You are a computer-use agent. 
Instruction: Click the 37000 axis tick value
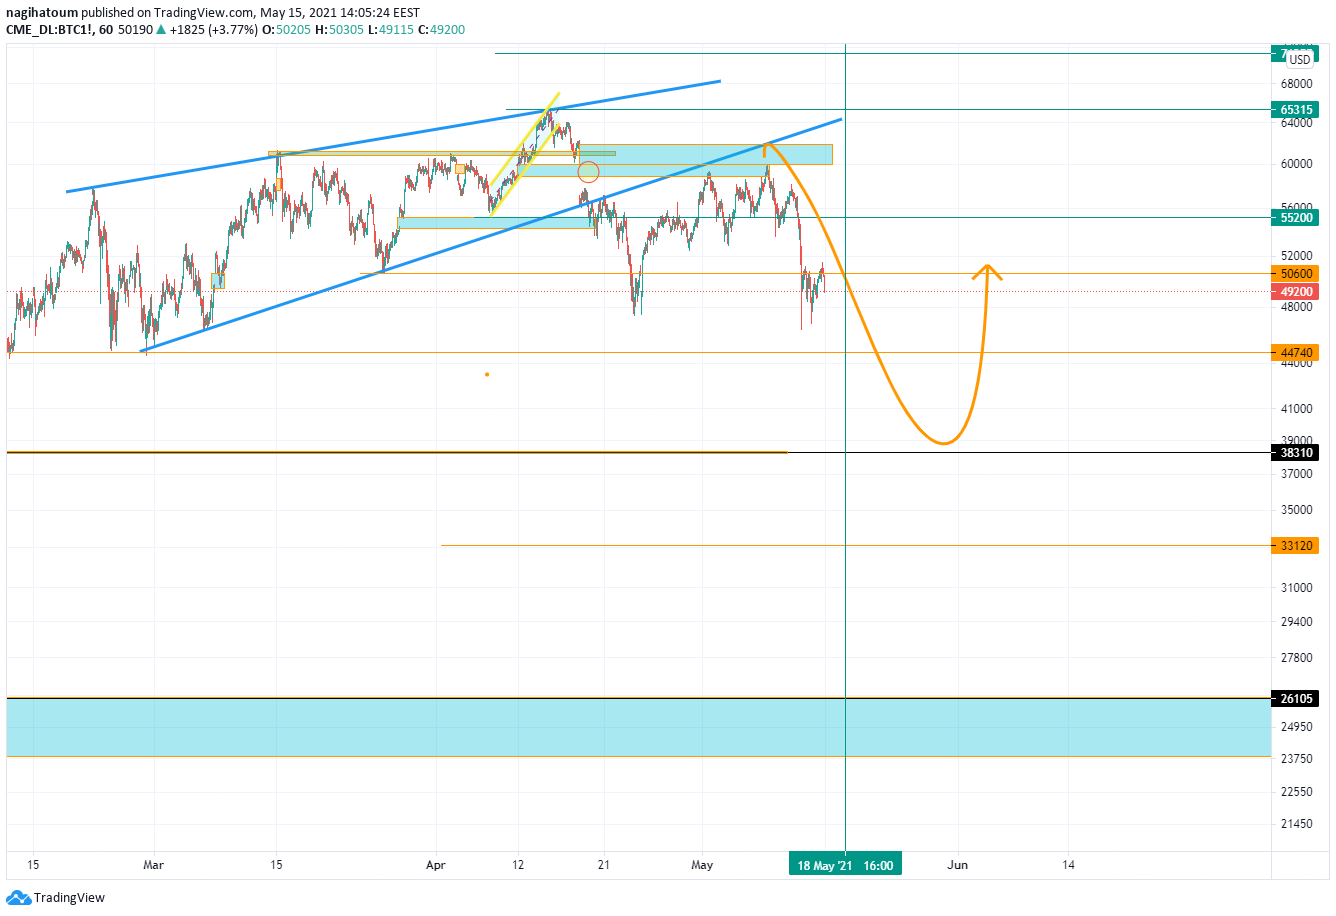point(1297,473)
